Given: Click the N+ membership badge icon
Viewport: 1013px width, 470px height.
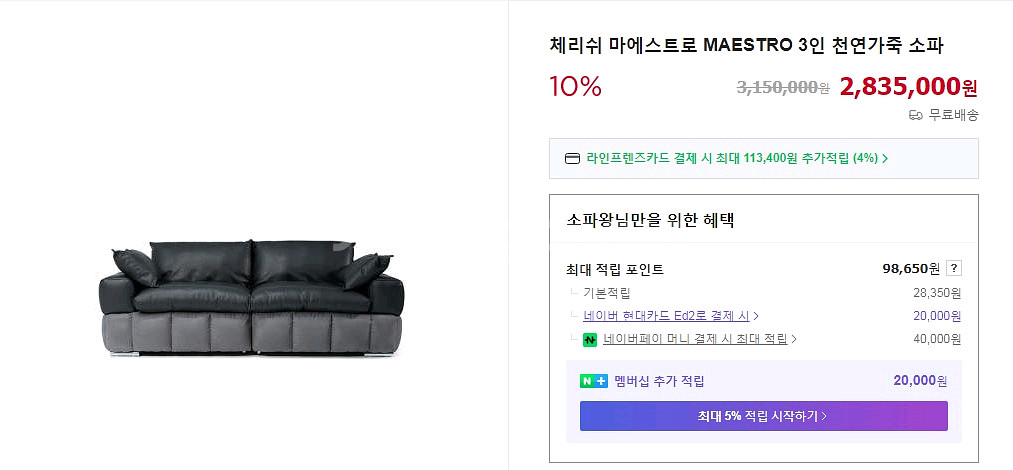Looking at the screenshot, I should click(x=594, y=381).
